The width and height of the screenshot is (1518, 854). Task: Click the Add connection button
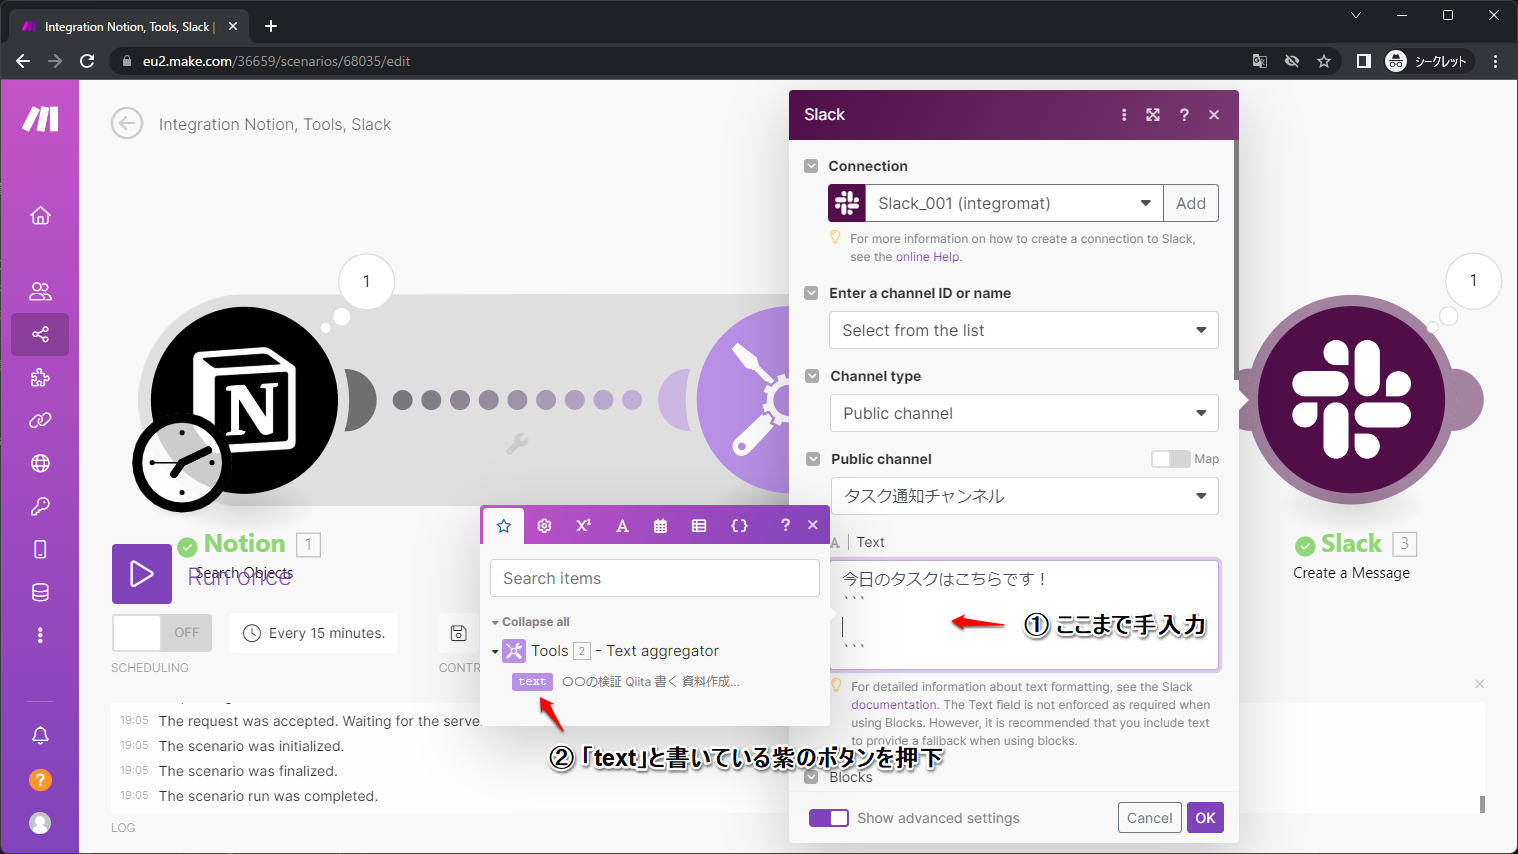pos(1190,203)
